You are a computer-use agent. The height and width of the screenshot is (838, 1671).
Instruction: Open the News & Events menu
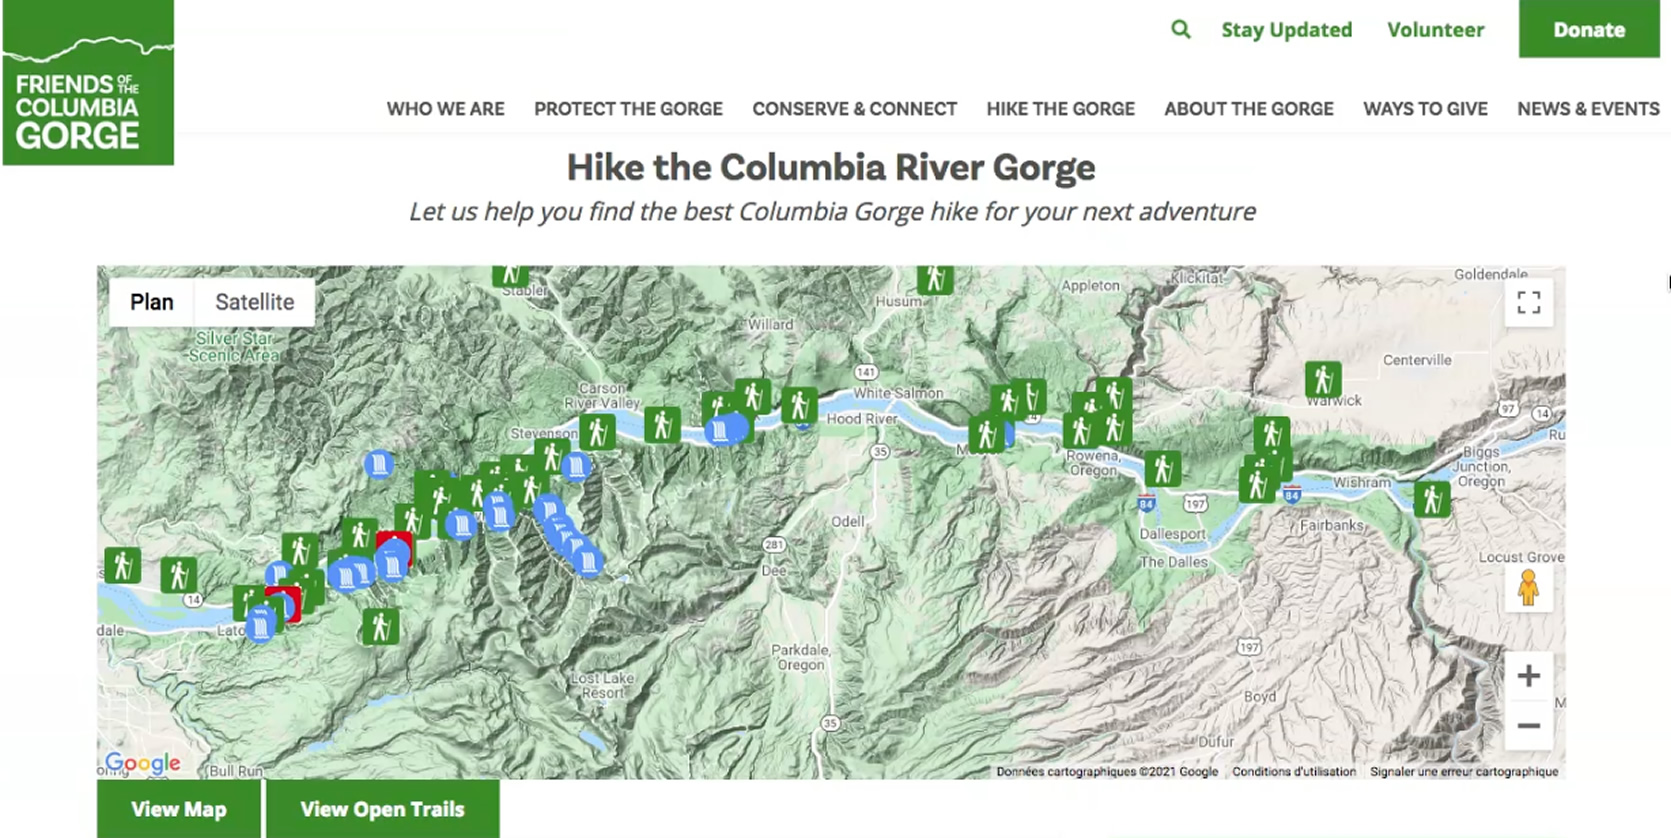1588,109
